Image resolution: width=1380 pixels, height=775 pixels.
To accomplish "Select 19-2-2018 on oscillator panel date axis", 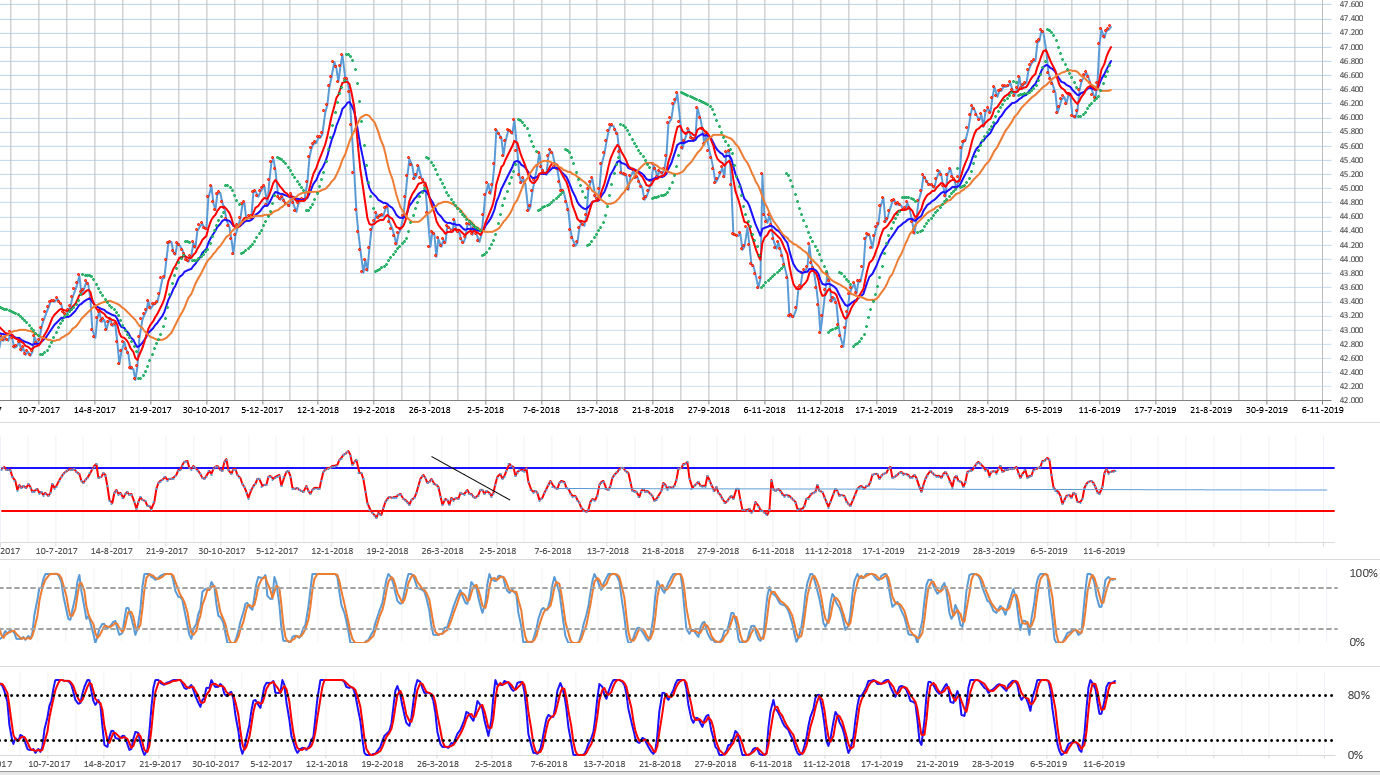I will click(387, 551).
